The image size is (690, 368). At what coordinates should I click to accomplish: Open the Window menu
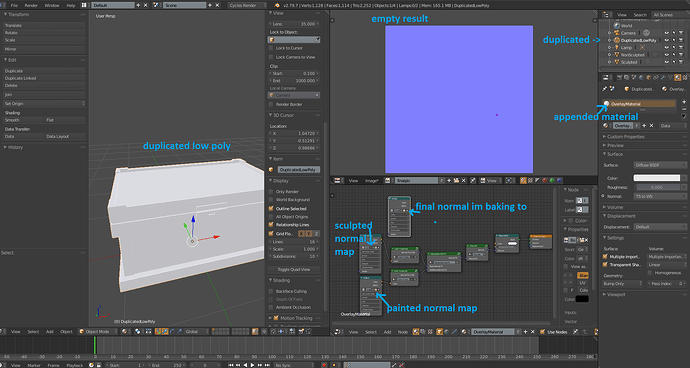coord(52,5)
